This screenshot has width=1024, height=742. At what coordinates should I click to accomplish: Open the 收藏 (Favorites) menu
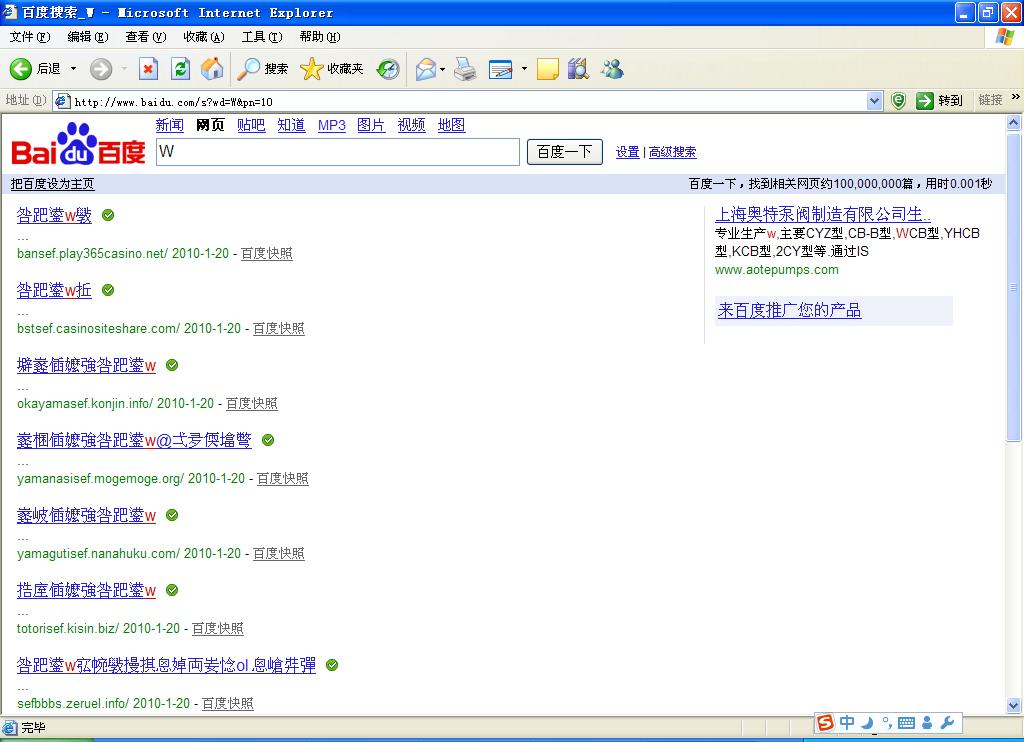tap(204, 37)
